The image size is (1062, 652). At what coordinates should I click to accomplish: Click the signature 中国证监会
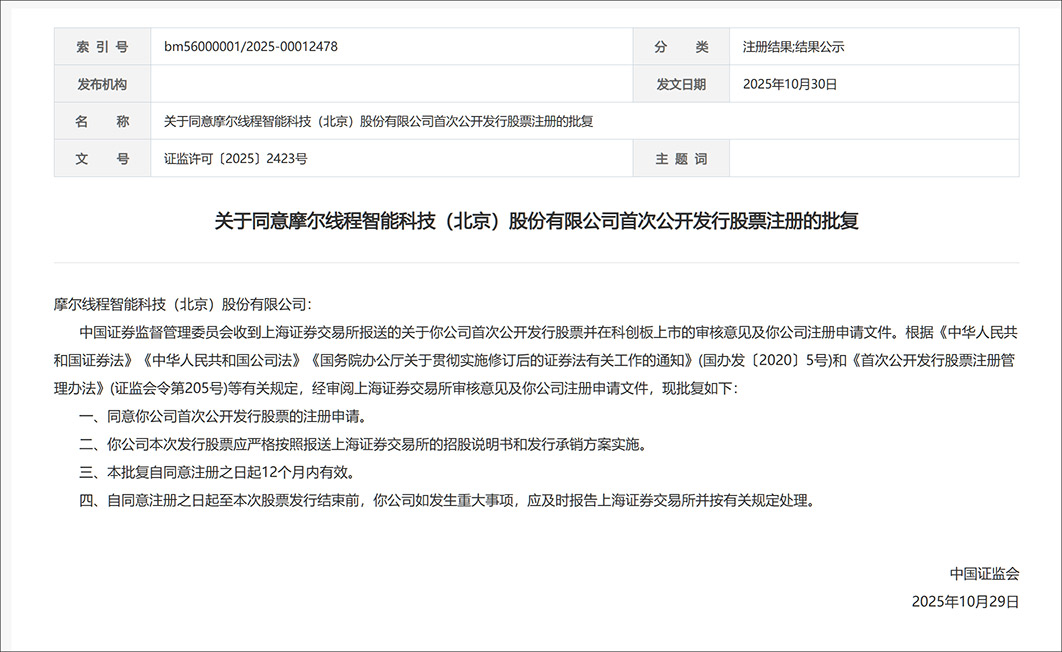click(984, 573)
